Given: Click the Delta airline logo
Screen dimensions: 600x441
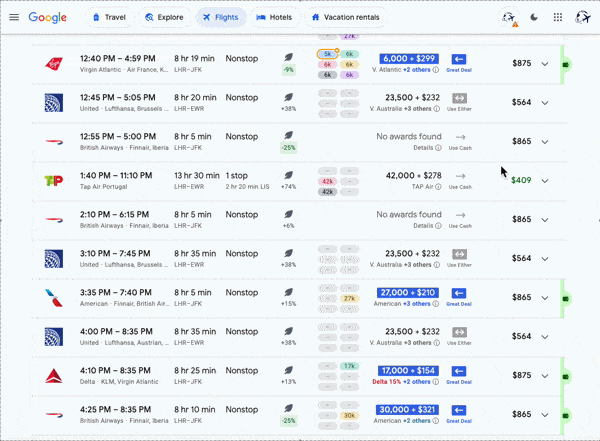Looking at the screenshot, I should (x=54, y=376).
